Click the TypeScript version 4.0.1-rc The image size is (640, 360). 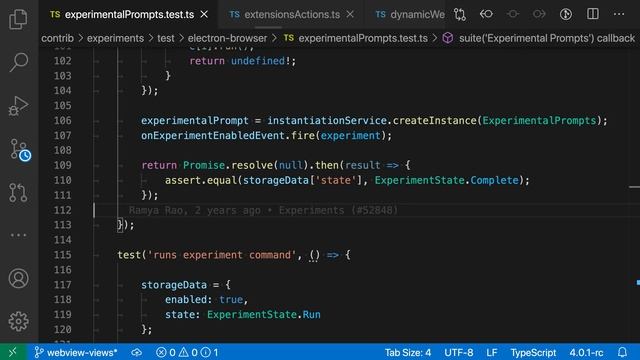tap(586, 352)
